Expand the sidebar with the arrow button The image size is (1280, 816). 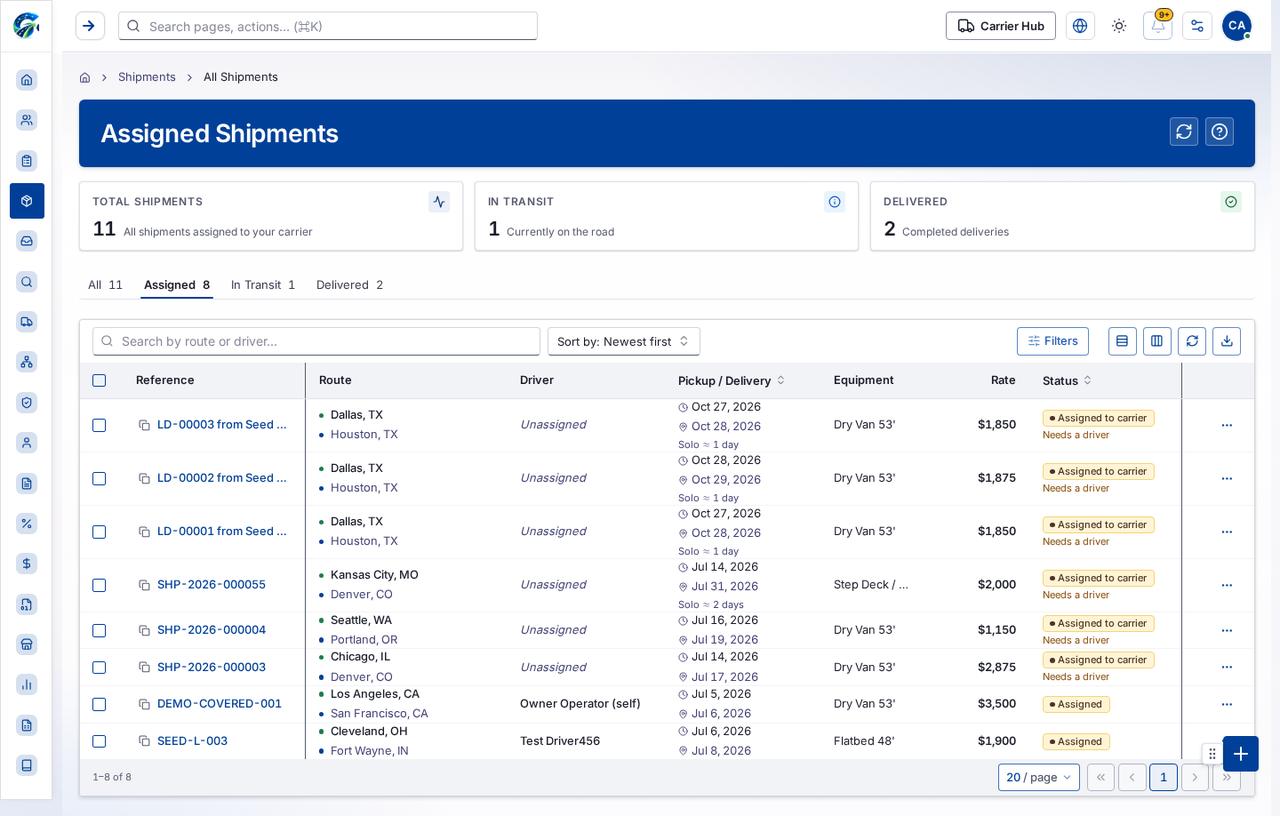pos(89,26)
